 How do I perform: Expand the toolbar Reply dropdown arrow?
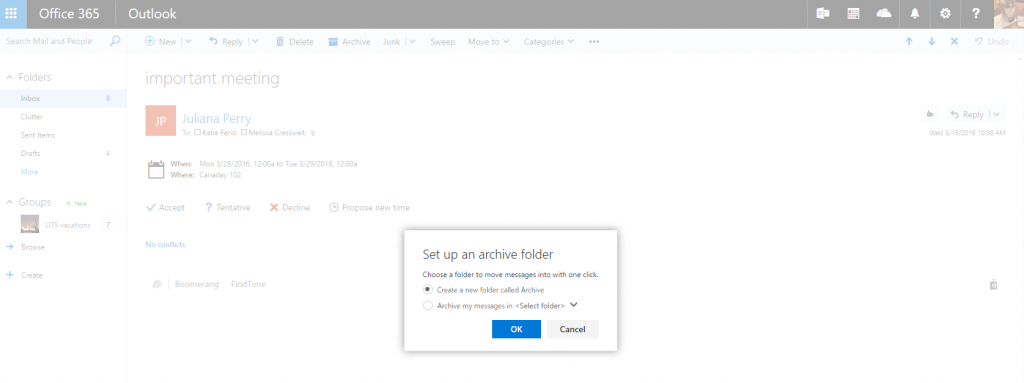255,41
